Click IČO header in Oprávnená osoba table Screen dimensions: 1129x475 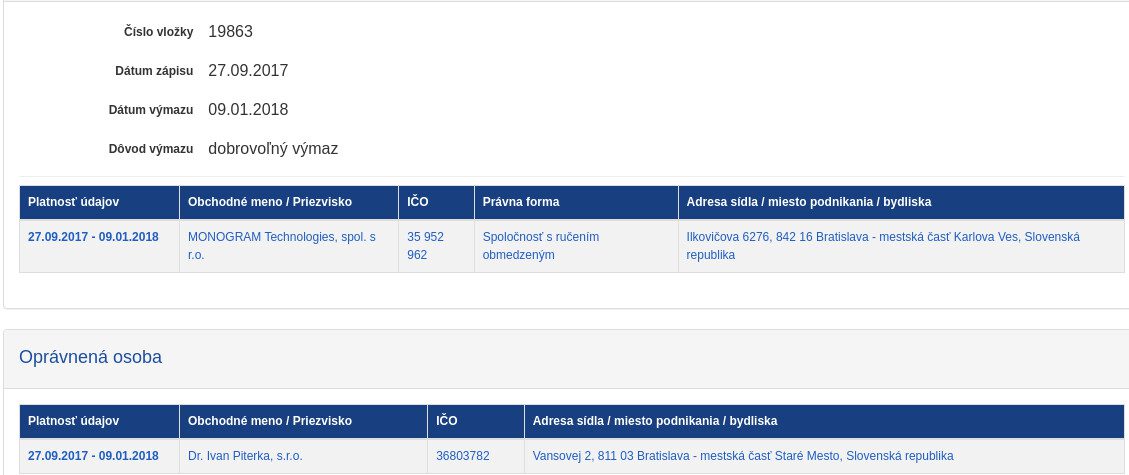tap(446, 421)
